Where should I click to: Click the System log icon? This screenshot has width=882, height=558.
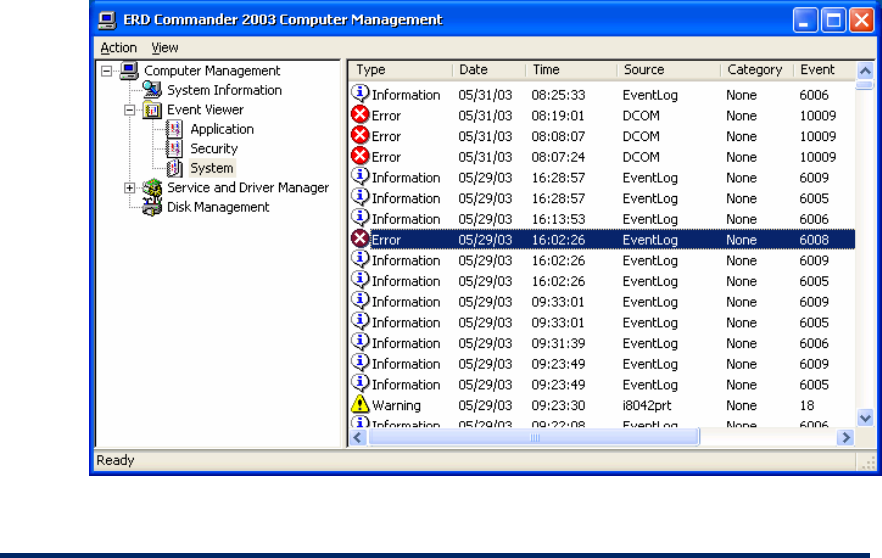pyautogui.click(x=175, y=168)
